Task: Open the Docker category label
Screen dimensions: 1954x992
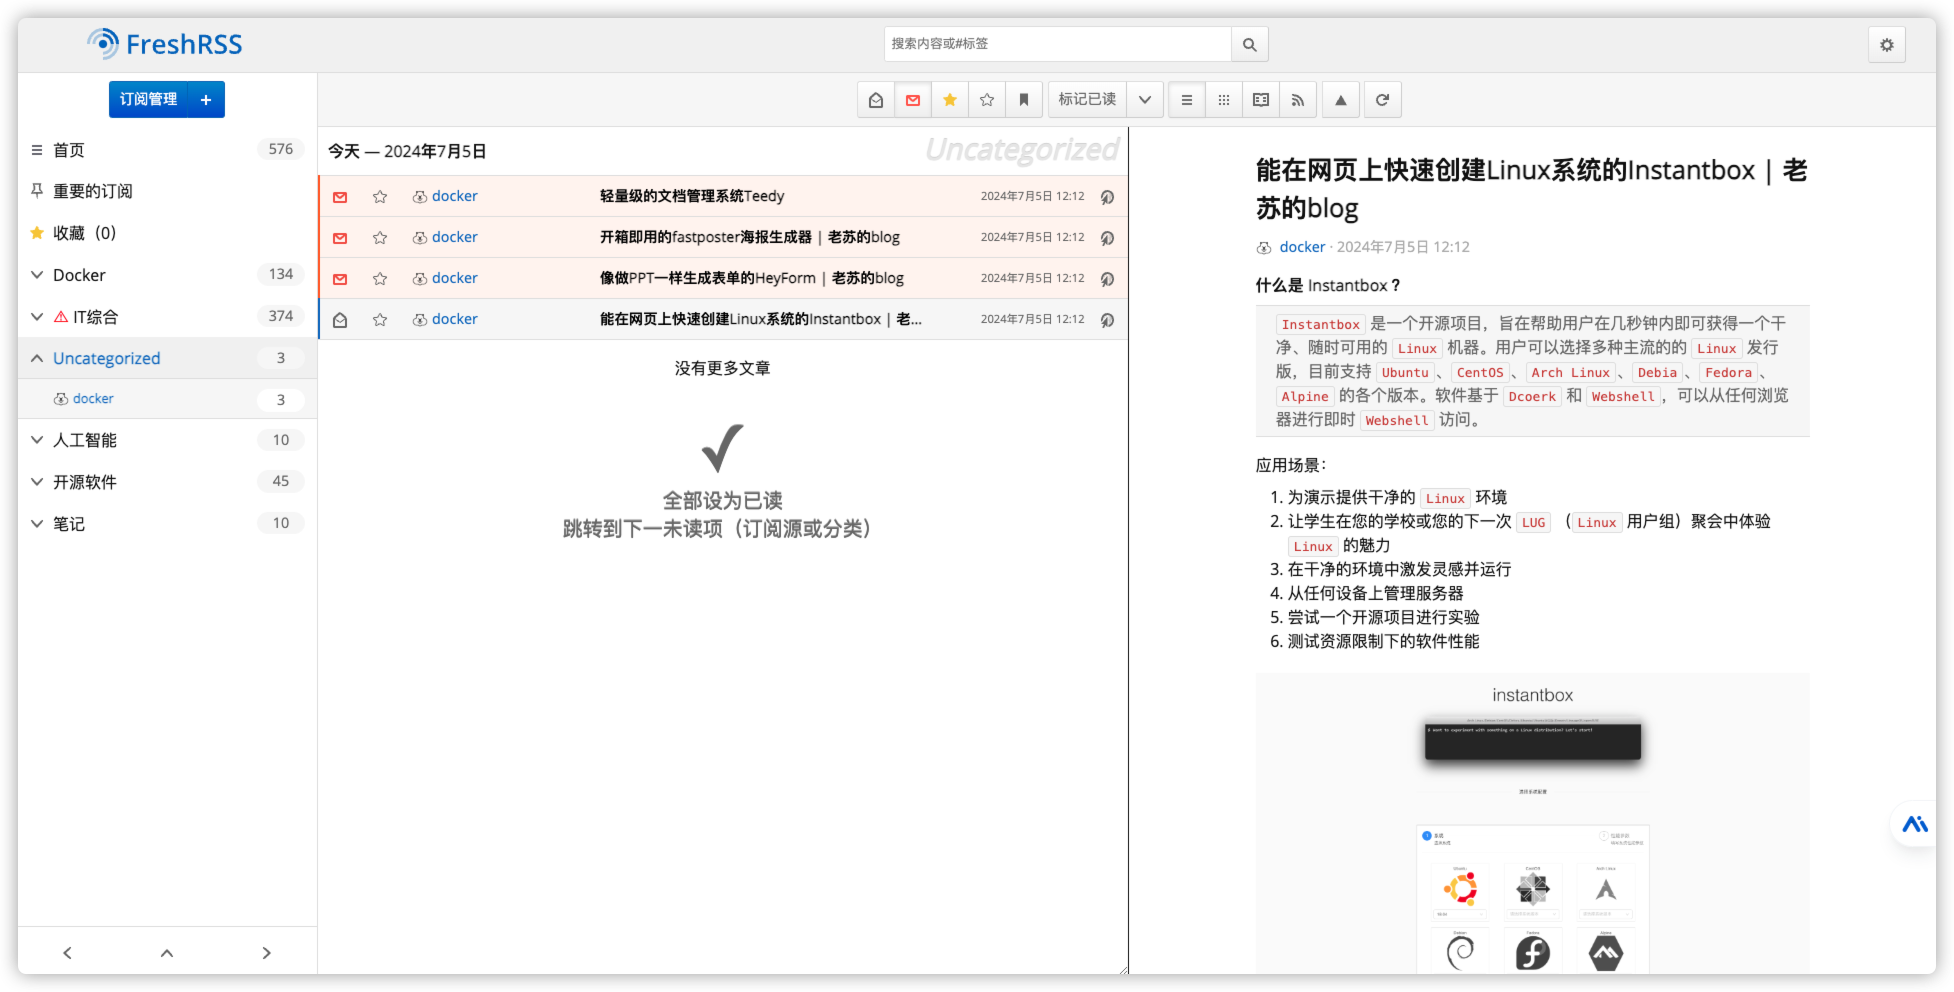Action: 79,275
